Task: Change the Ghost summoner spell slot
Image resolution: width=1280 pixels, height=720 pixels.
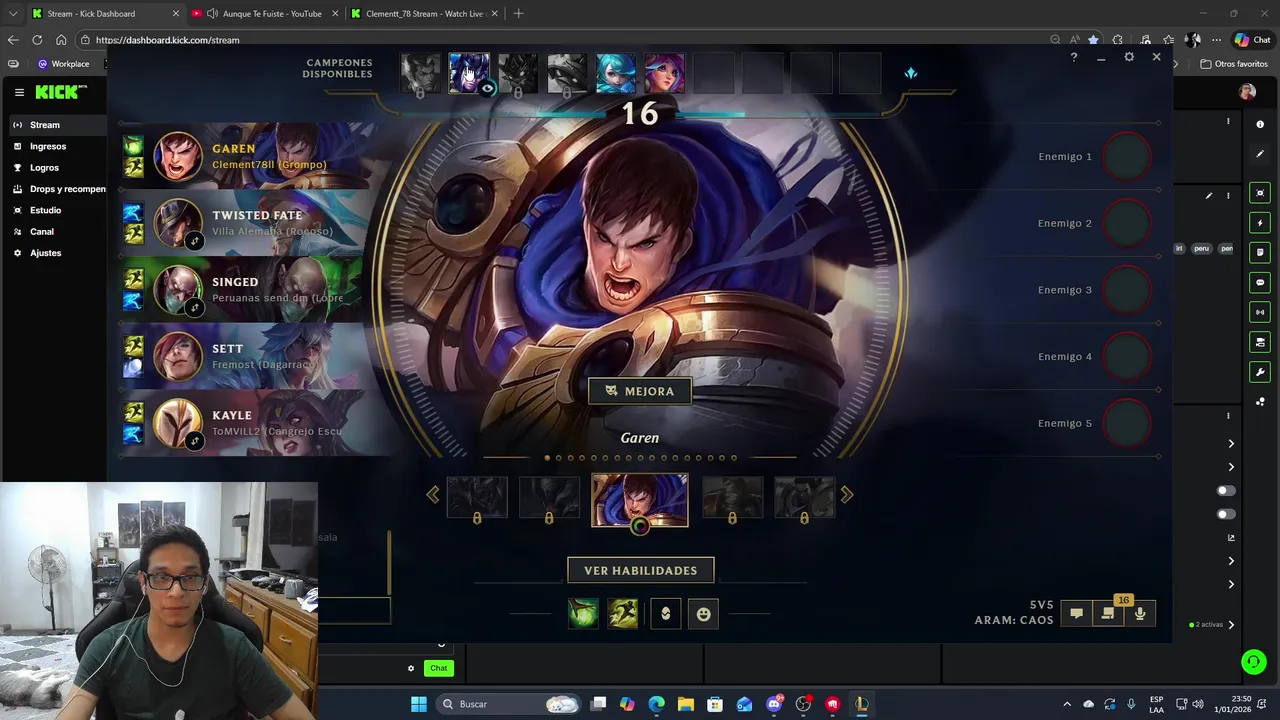Action: coord(623,613)
